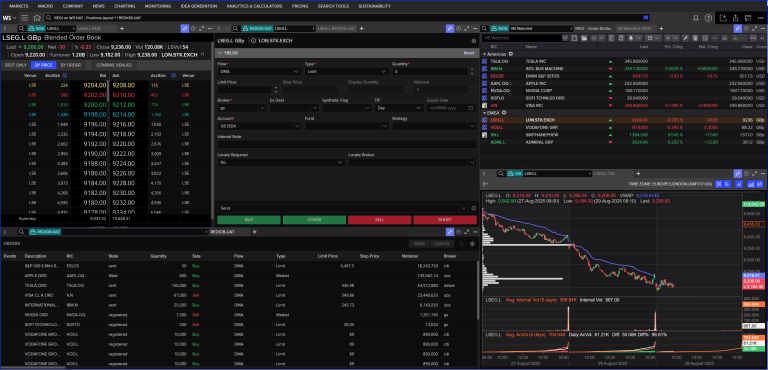This screenshot has width=768, height=370.
Task: Toggle Best Only order book view
Action: click(16, 65)
